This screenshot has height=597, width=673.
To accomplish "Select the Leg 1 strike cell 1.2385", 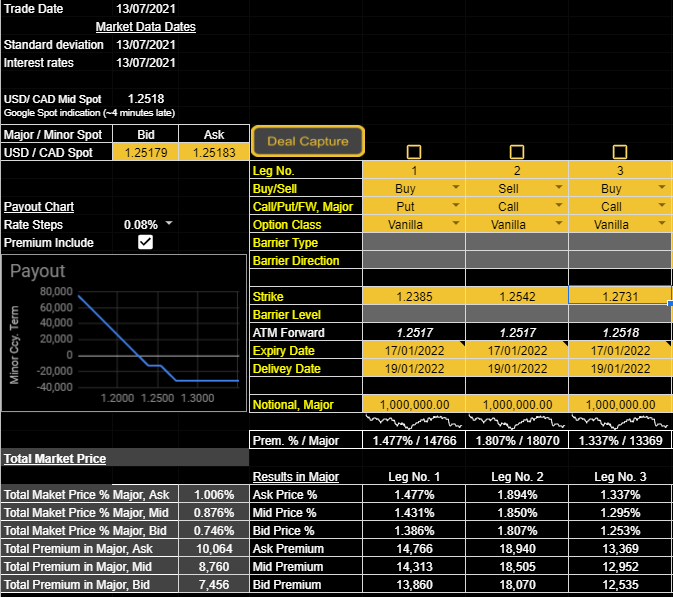I will tap(413, 296).
